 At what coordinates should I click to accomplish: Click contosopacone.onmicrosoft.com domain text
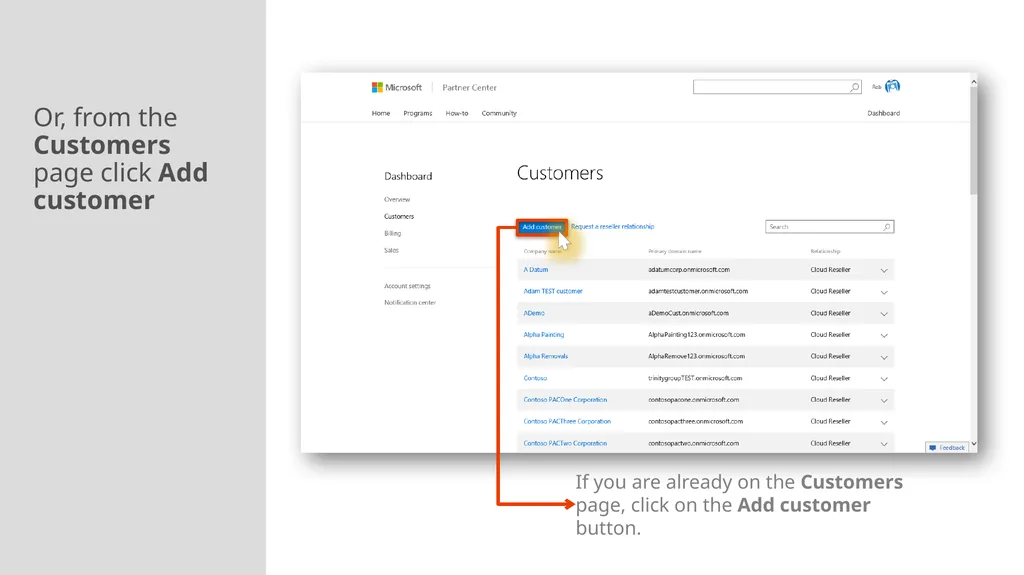tap(694, 400)
